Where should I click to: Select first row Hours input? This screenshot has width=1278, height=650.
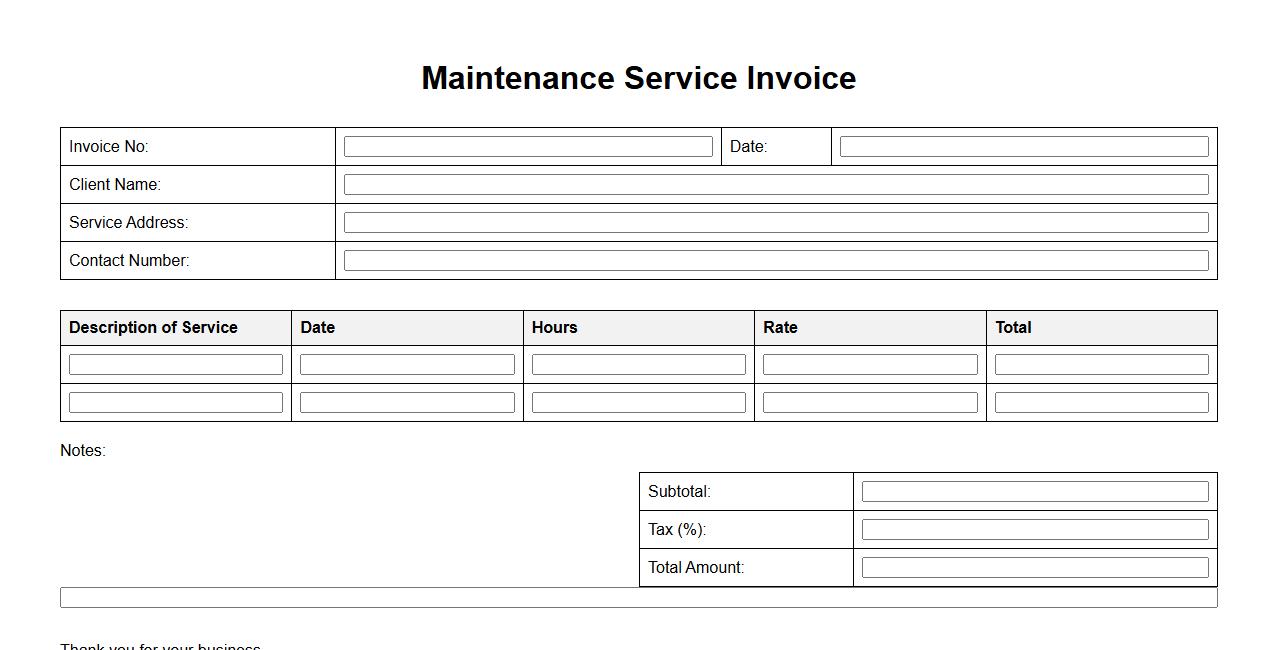639,365
